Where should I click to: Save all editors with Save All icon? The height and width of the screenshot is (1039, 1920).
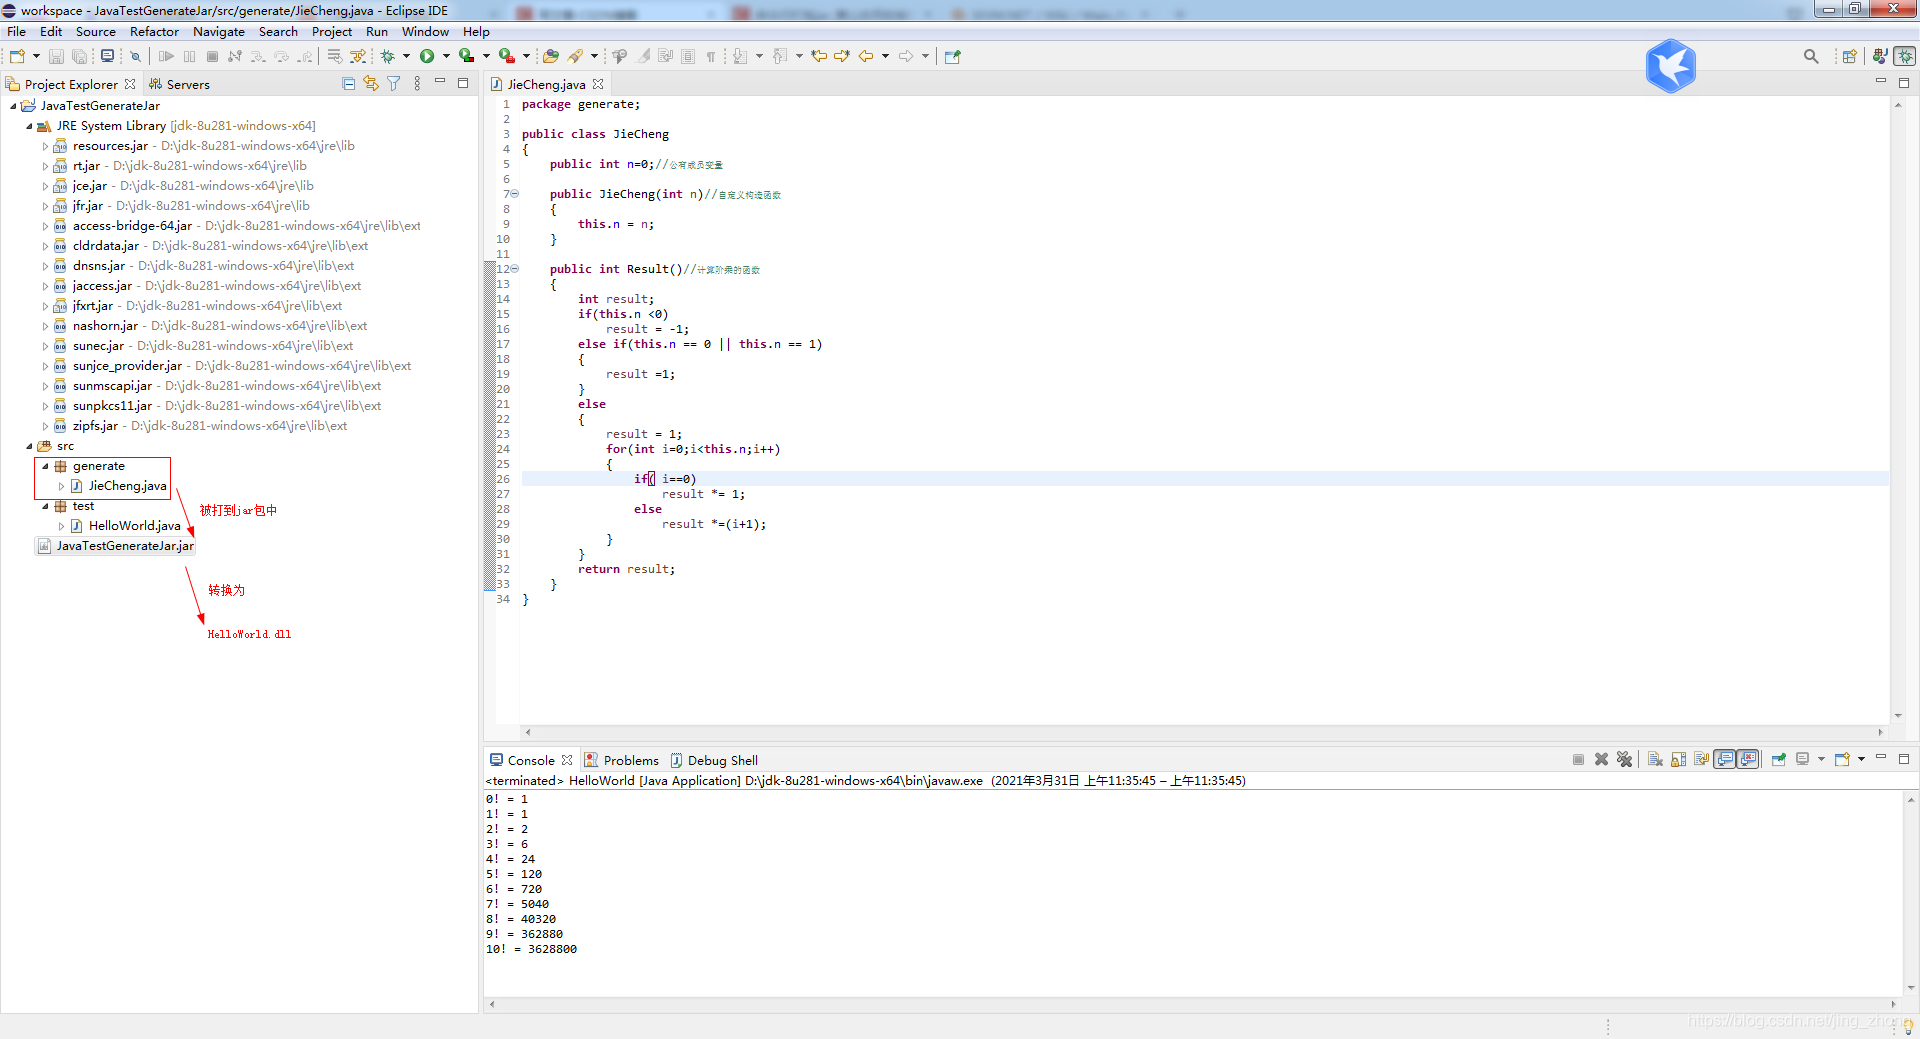point(80,57)
